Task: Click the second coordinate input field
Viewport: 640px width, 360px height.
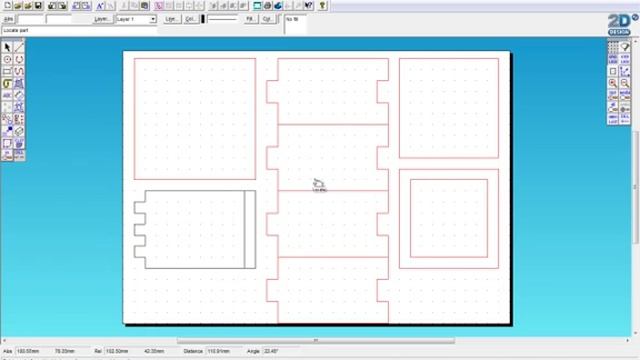Action: coord(59,19)
